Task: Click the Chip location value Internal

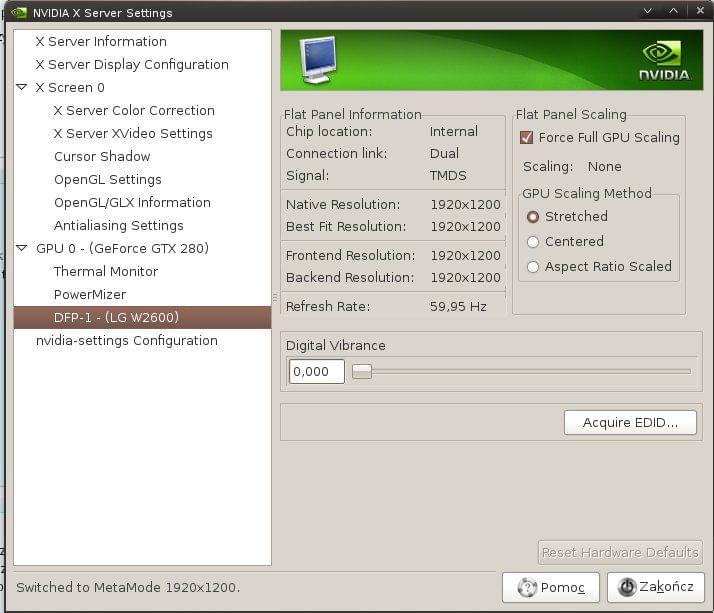Action: point(454,132)
